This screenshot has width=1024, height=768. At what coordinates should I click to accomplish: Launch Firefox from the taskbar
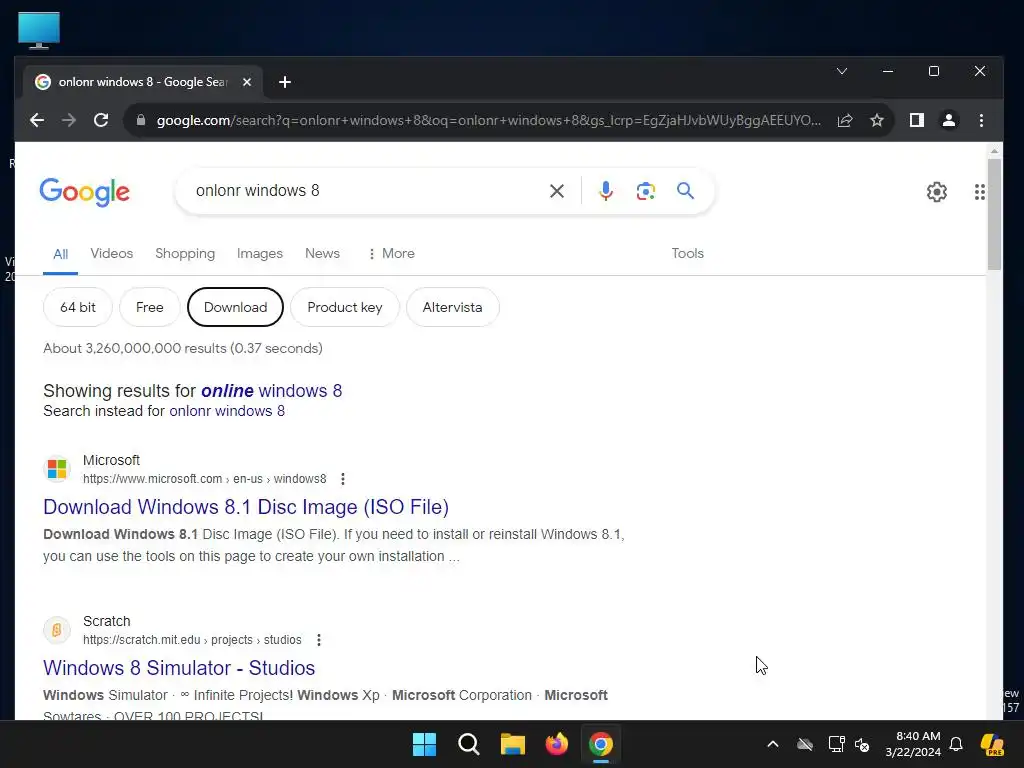(556, 744)
